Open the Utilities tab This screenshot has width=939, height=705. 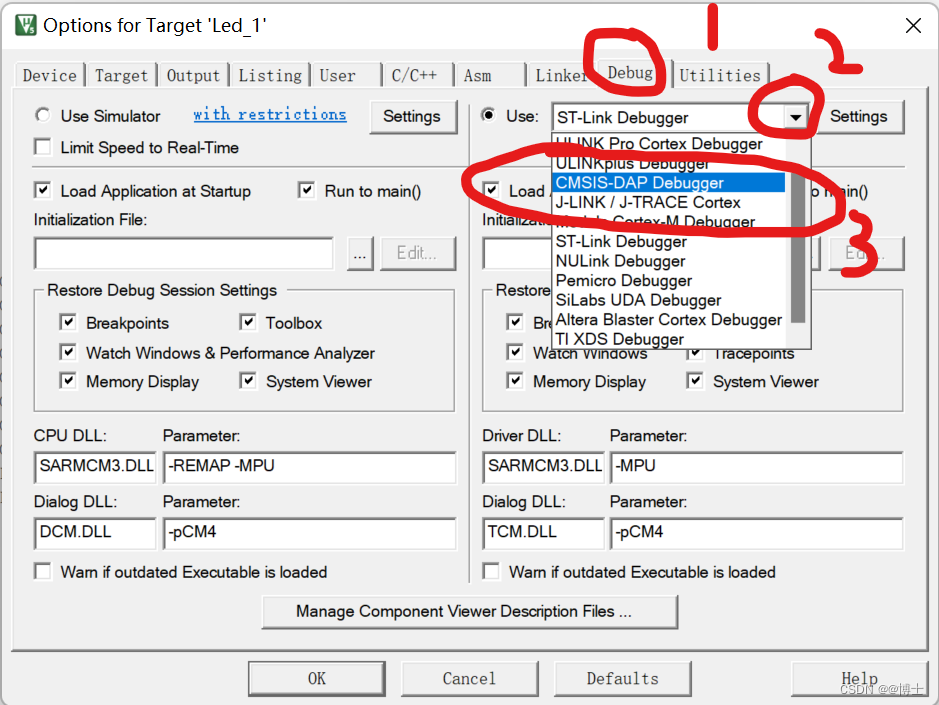click(x=720, y=75)
